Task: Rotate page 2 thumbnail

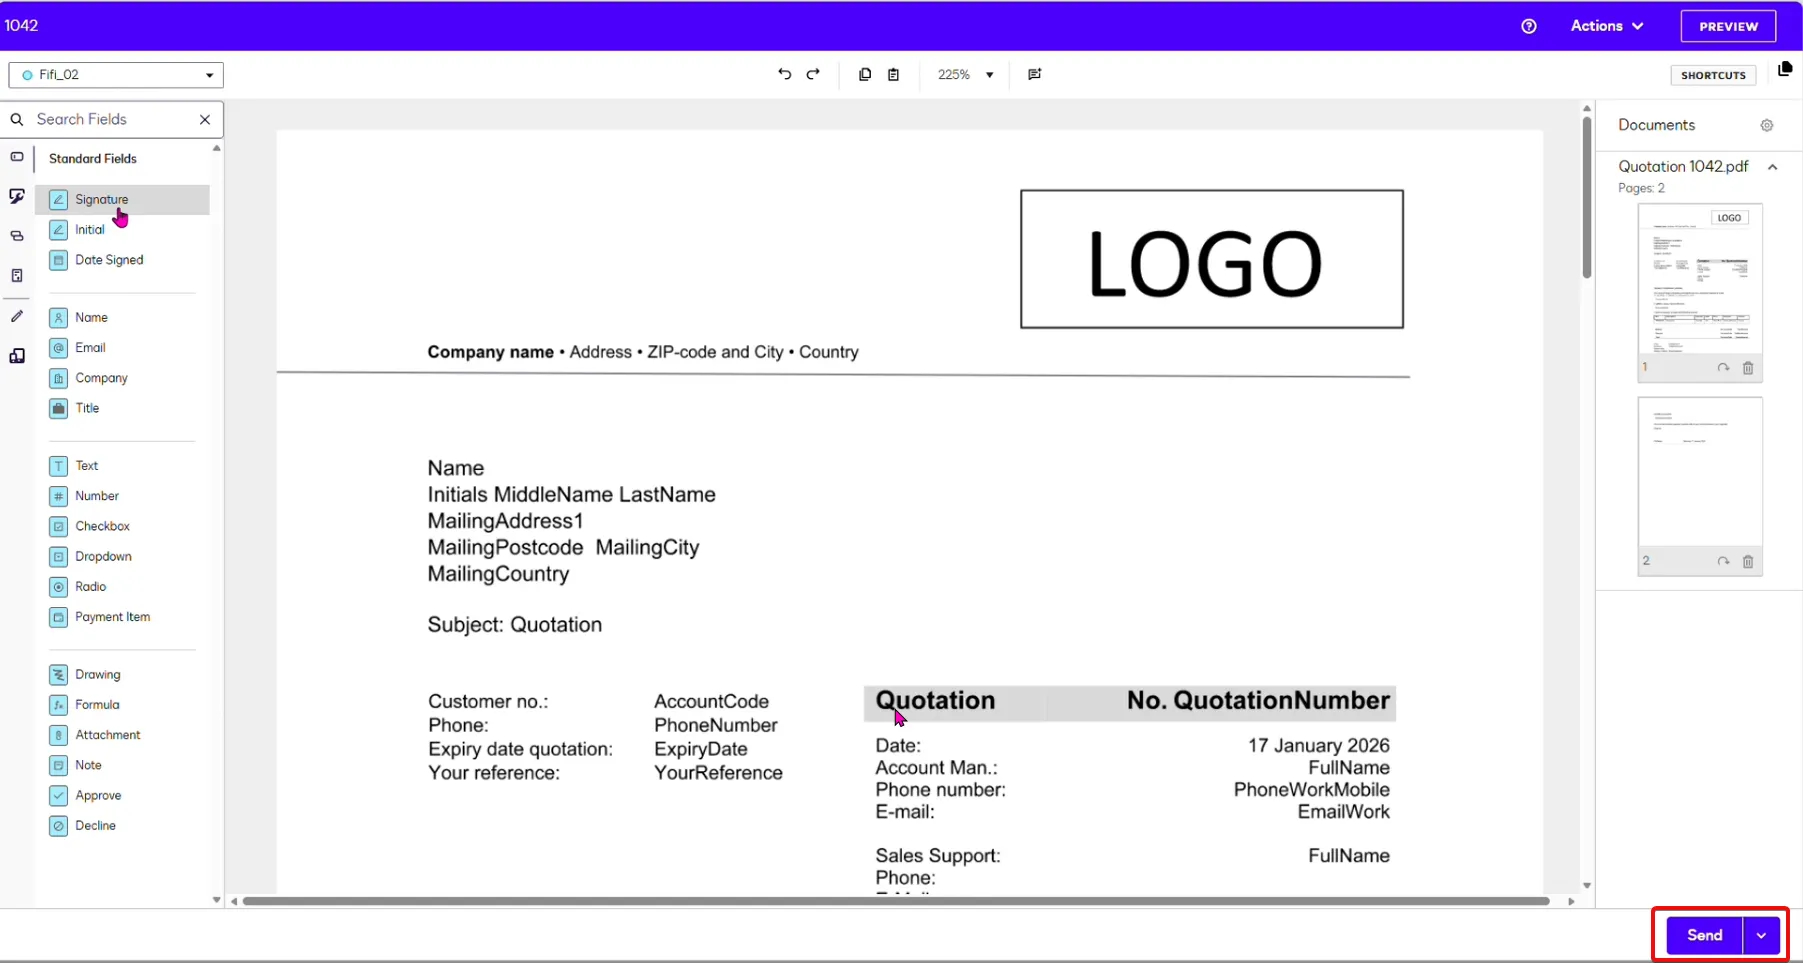Action: 1724,561
